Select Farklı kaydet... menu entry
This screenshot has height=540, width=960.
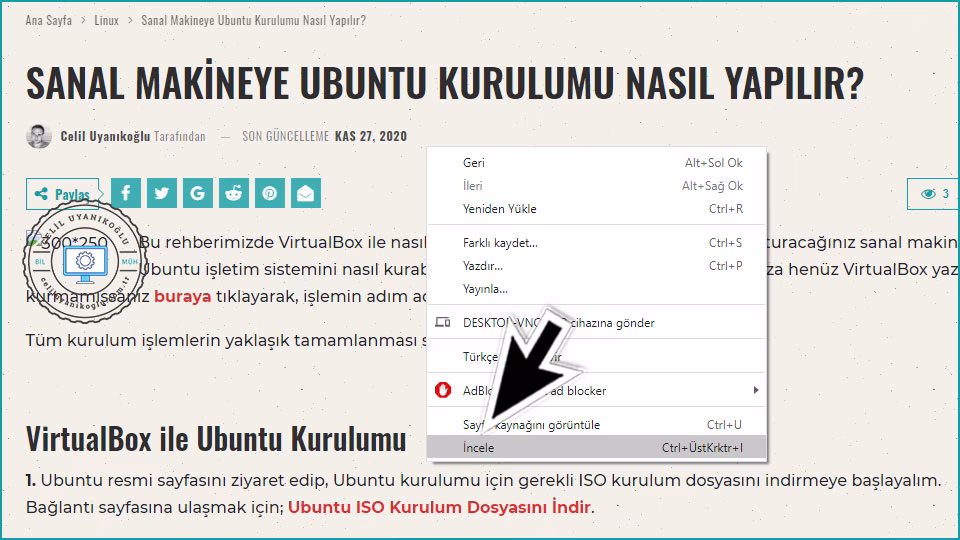click(597, 243)
